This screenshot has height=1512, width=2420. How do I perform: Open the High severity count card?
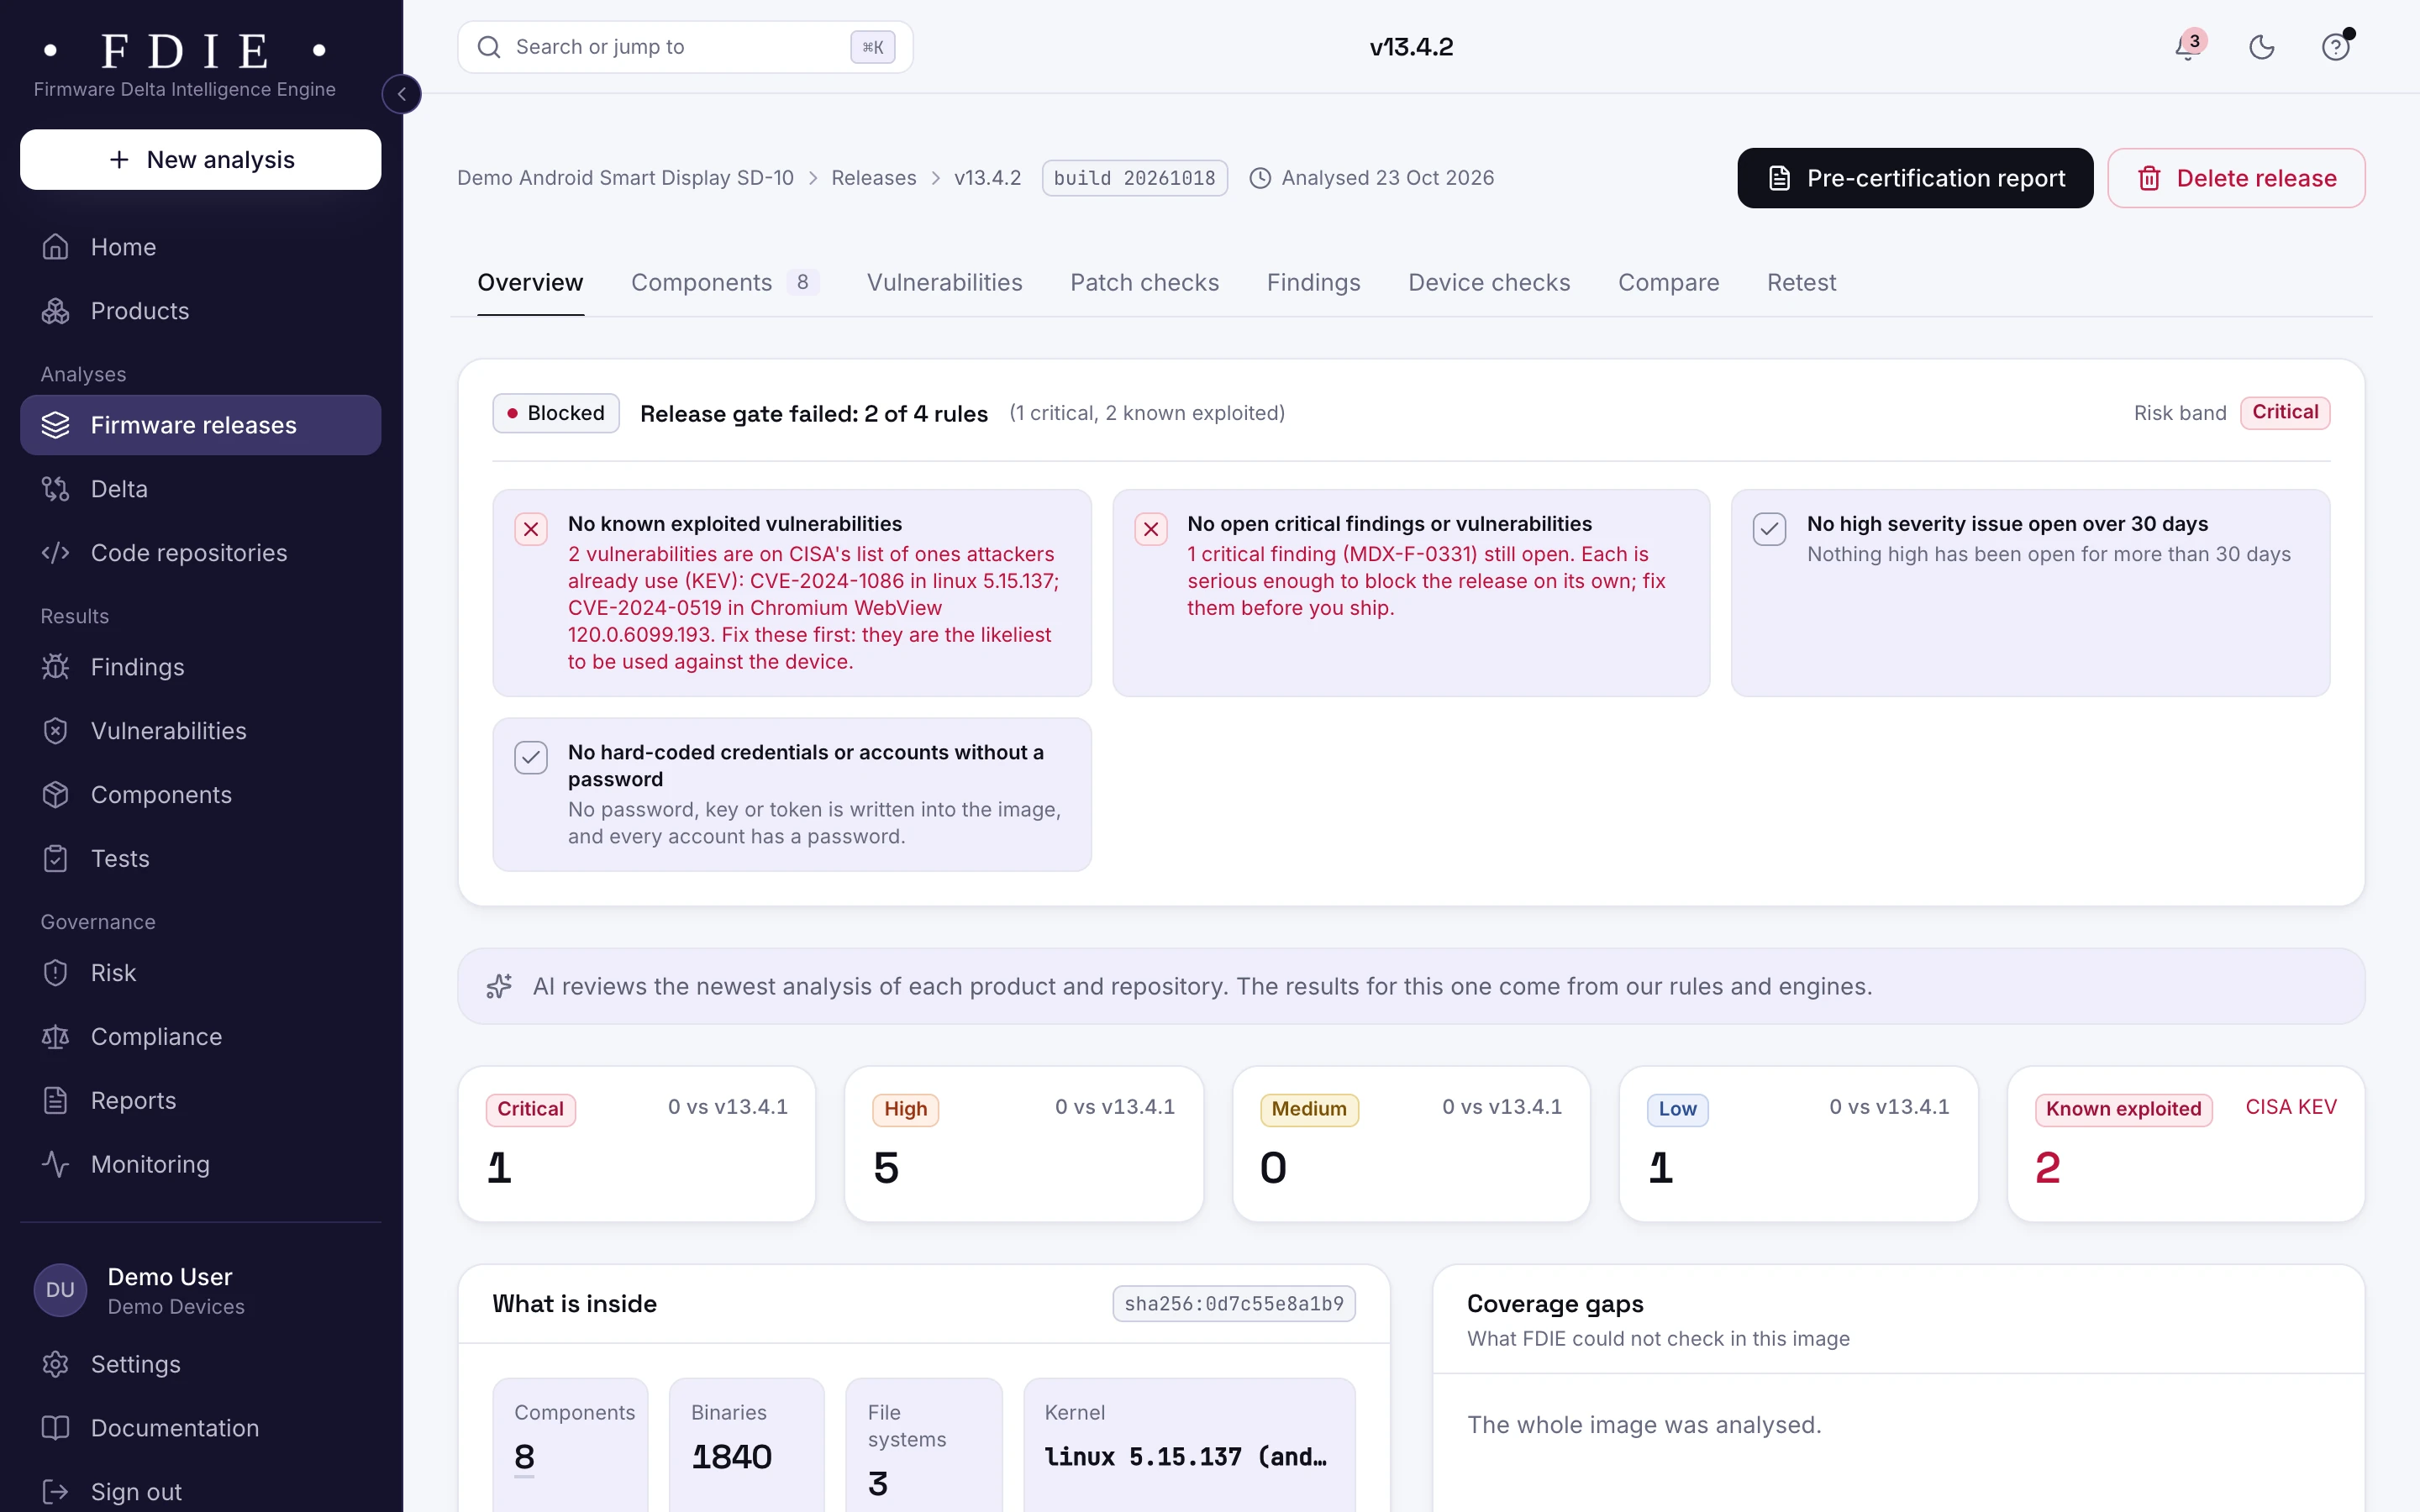[1024, 1144]
